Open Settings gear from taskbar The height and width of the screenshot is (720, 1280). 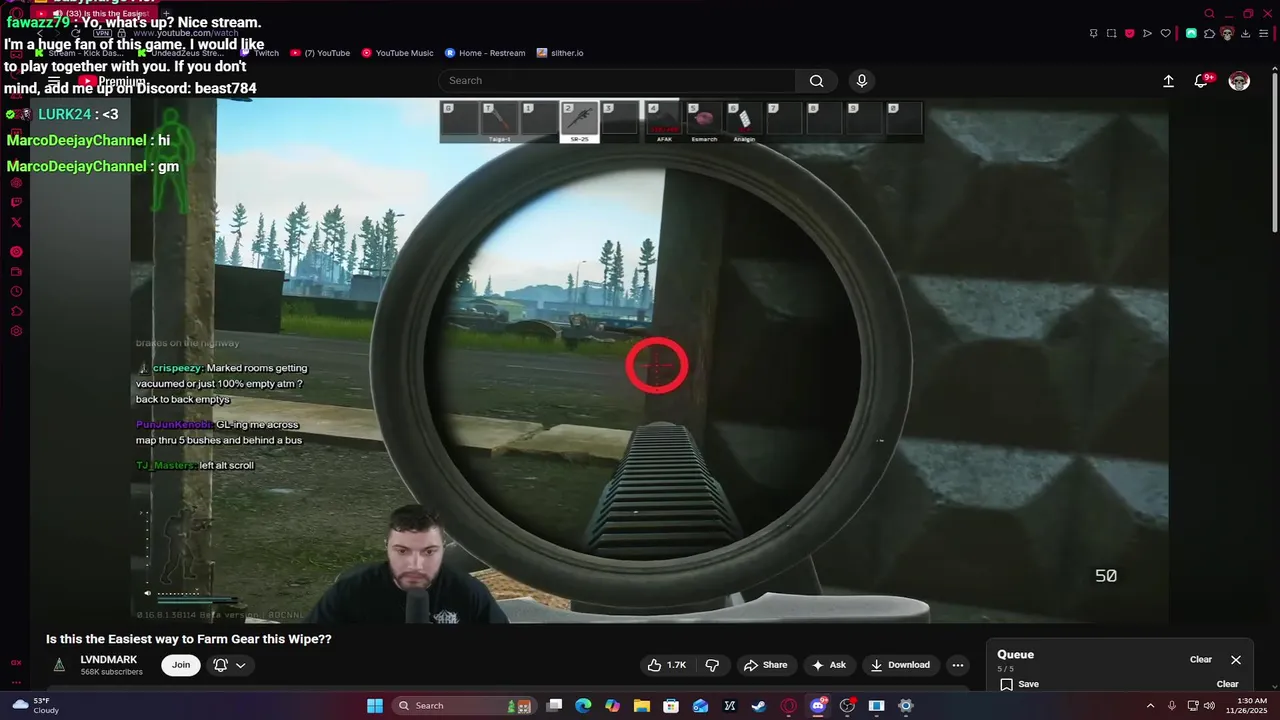pyautogui.click(x=906, y=706)
